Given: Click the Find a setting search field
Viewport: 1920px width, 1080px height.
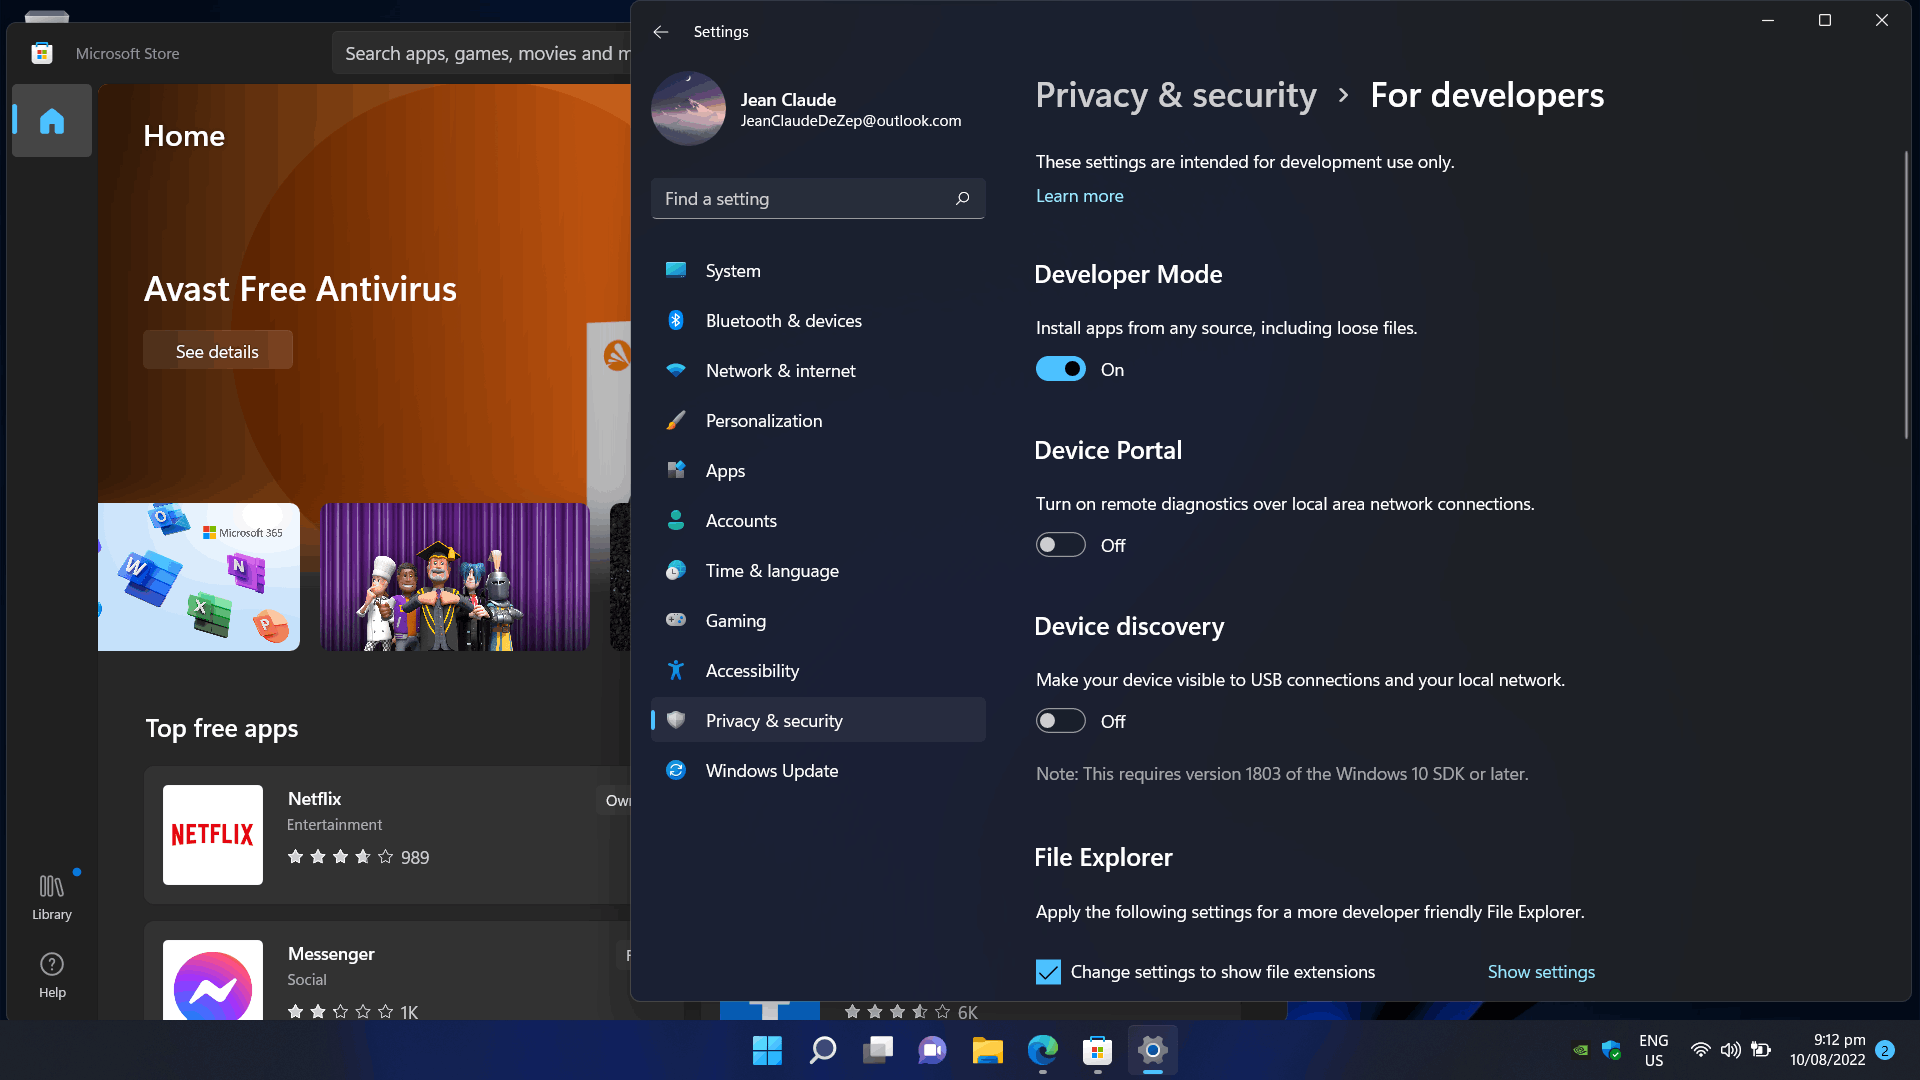Looking at the screenshot, I should (800, 199).
